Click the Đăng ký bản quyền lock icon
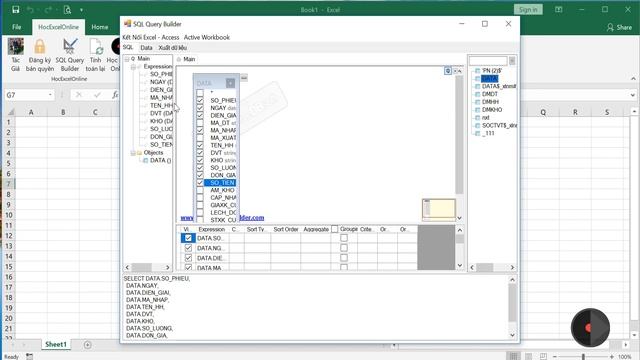This screenshot has width=640, height=360. click(40, 47)
